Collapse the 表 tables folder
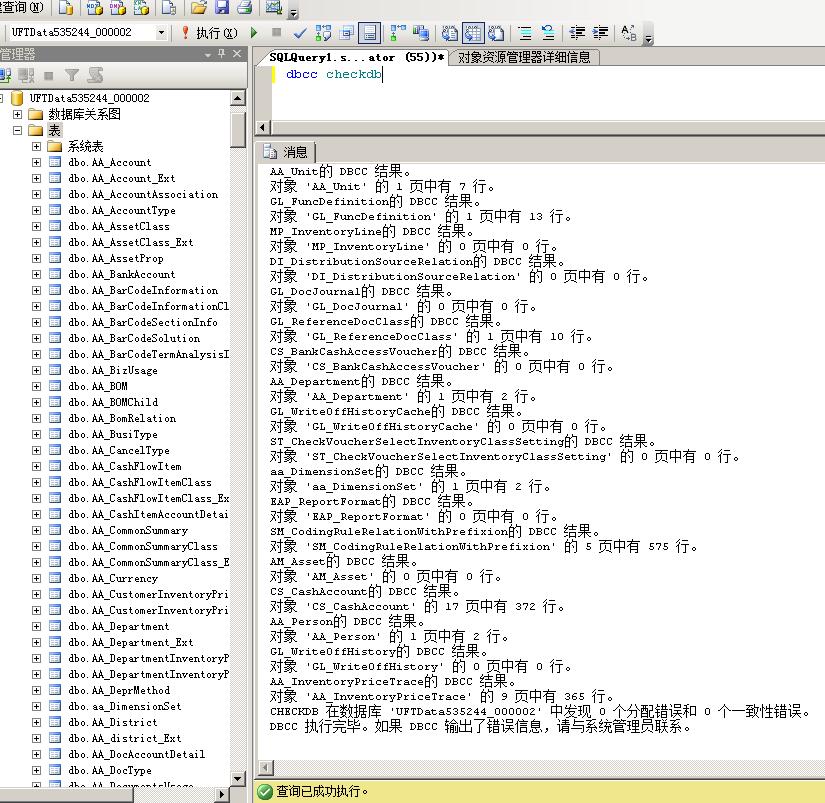 (x=17, y=131)
